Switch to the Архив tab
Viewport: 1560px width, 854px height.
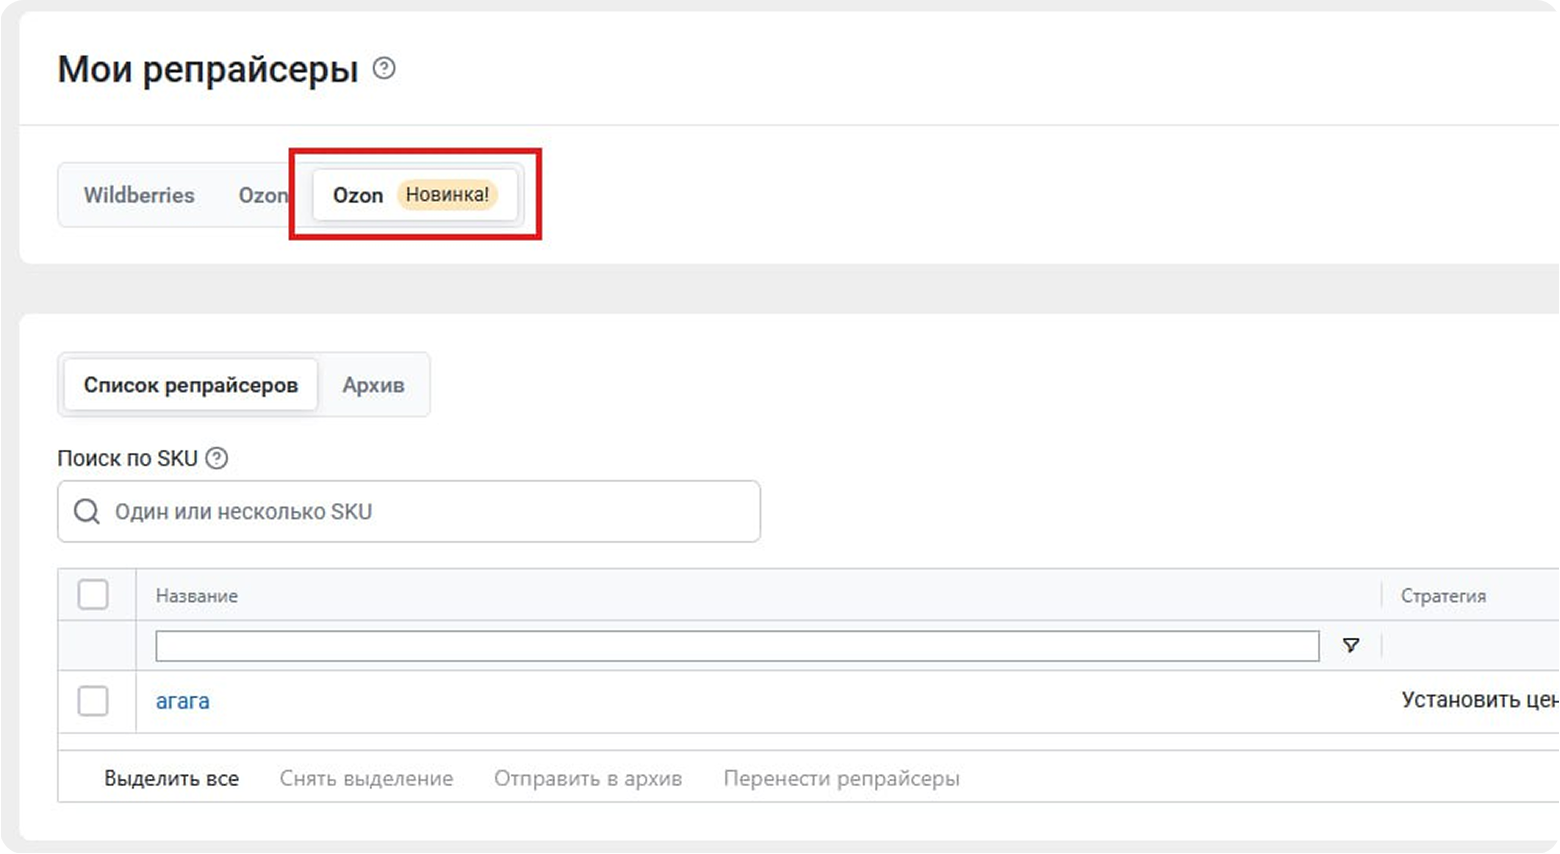click(373, 385)
